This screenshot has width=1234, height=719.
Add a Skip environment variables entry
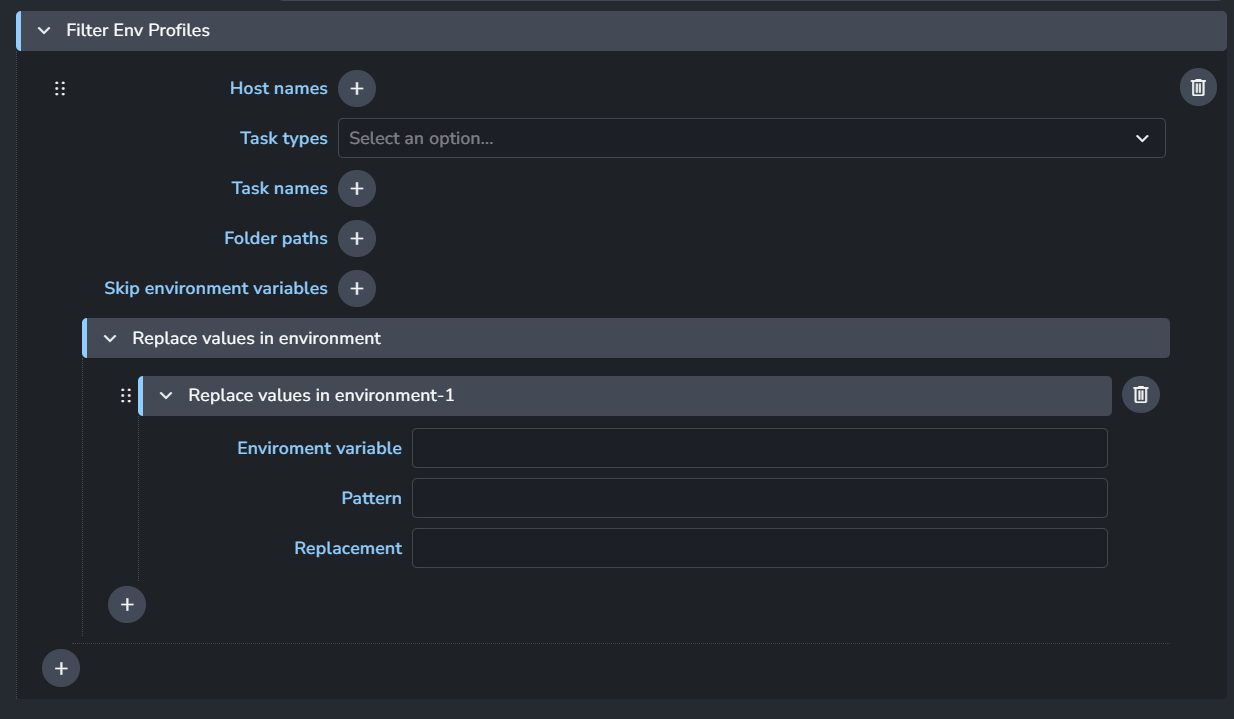pyautogui.click(x=357, y=288)
